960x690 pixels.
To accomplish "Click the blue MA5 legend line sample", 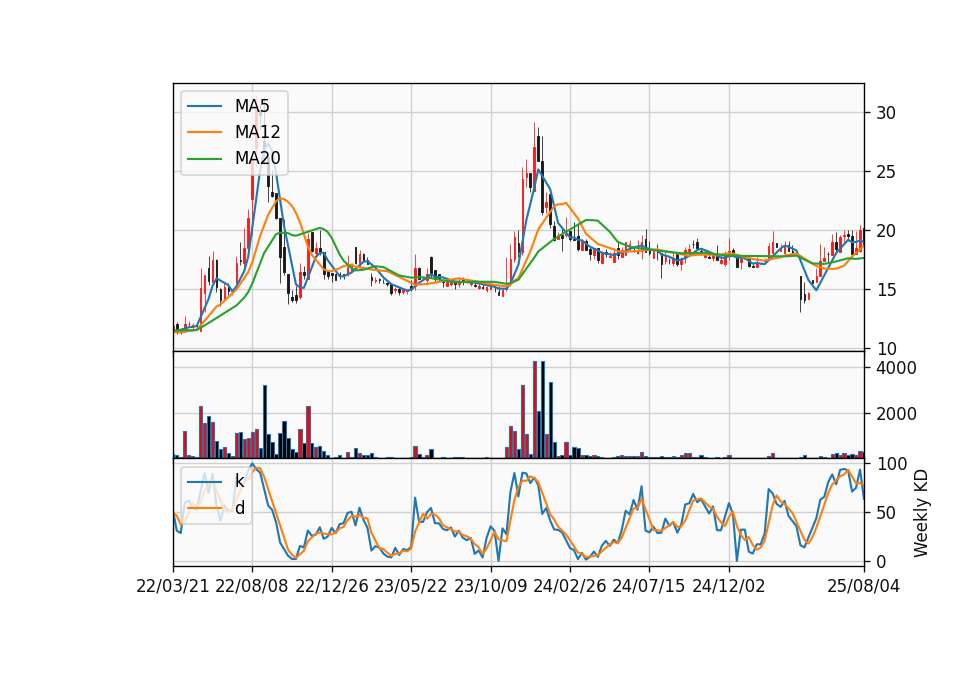I will (x=204, y=106).
